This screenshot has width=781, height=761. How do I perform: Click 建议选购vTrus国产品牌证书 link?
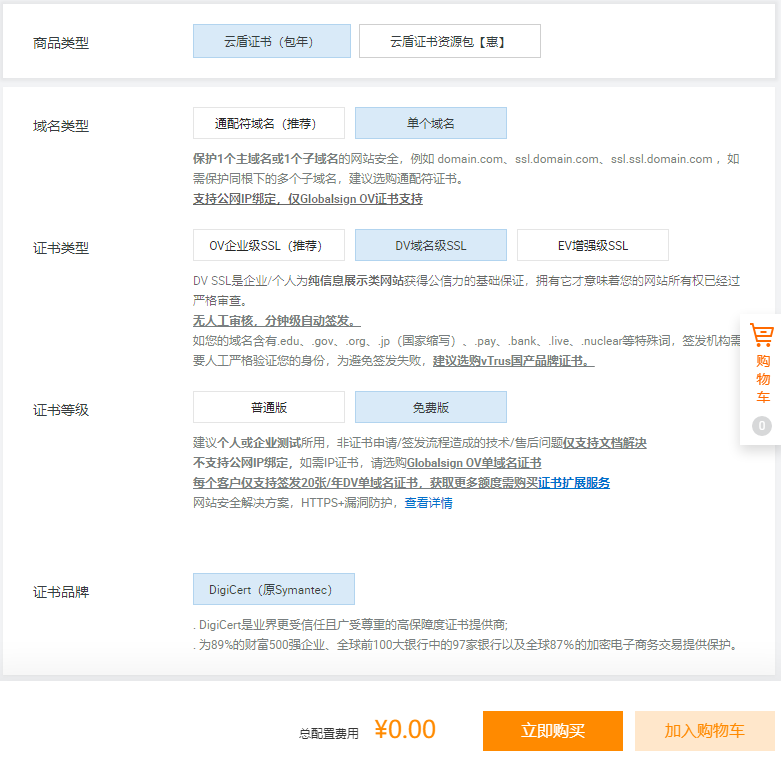click(x=513, y=360)
